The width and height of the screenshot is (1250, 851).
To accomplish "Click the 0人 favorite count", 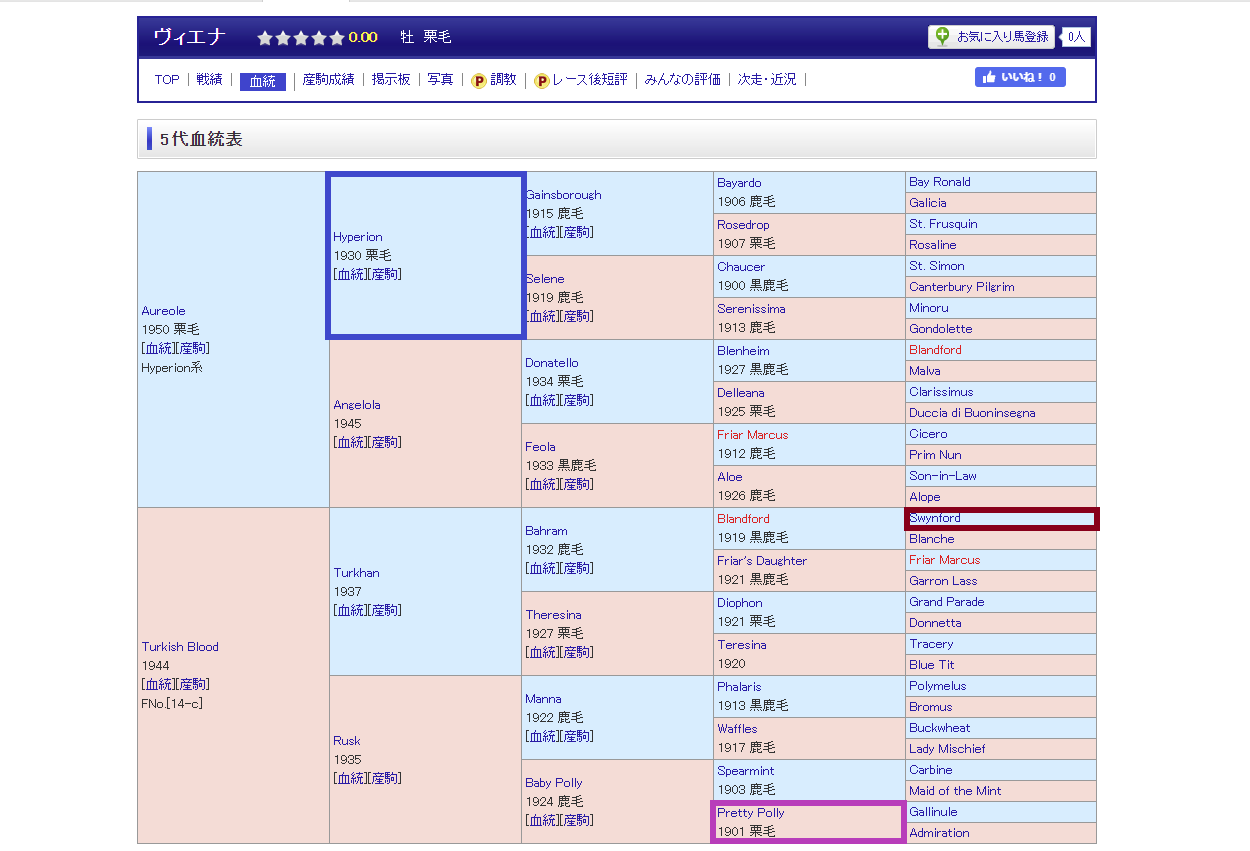I will [x=1076, y=37].
